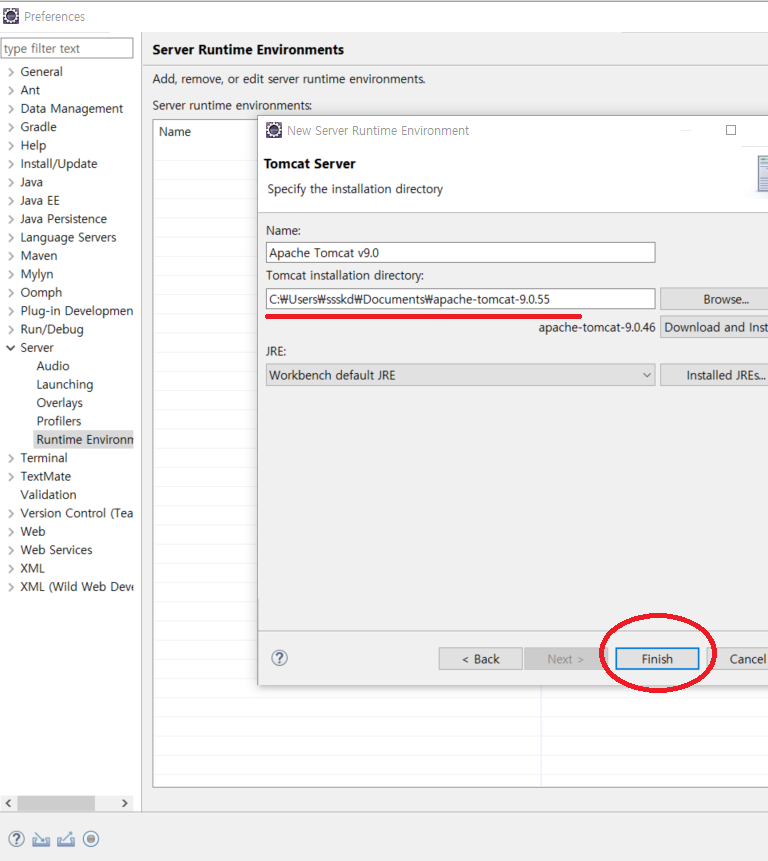
Task: Expand the Web Services node
Action: point(10,550)
